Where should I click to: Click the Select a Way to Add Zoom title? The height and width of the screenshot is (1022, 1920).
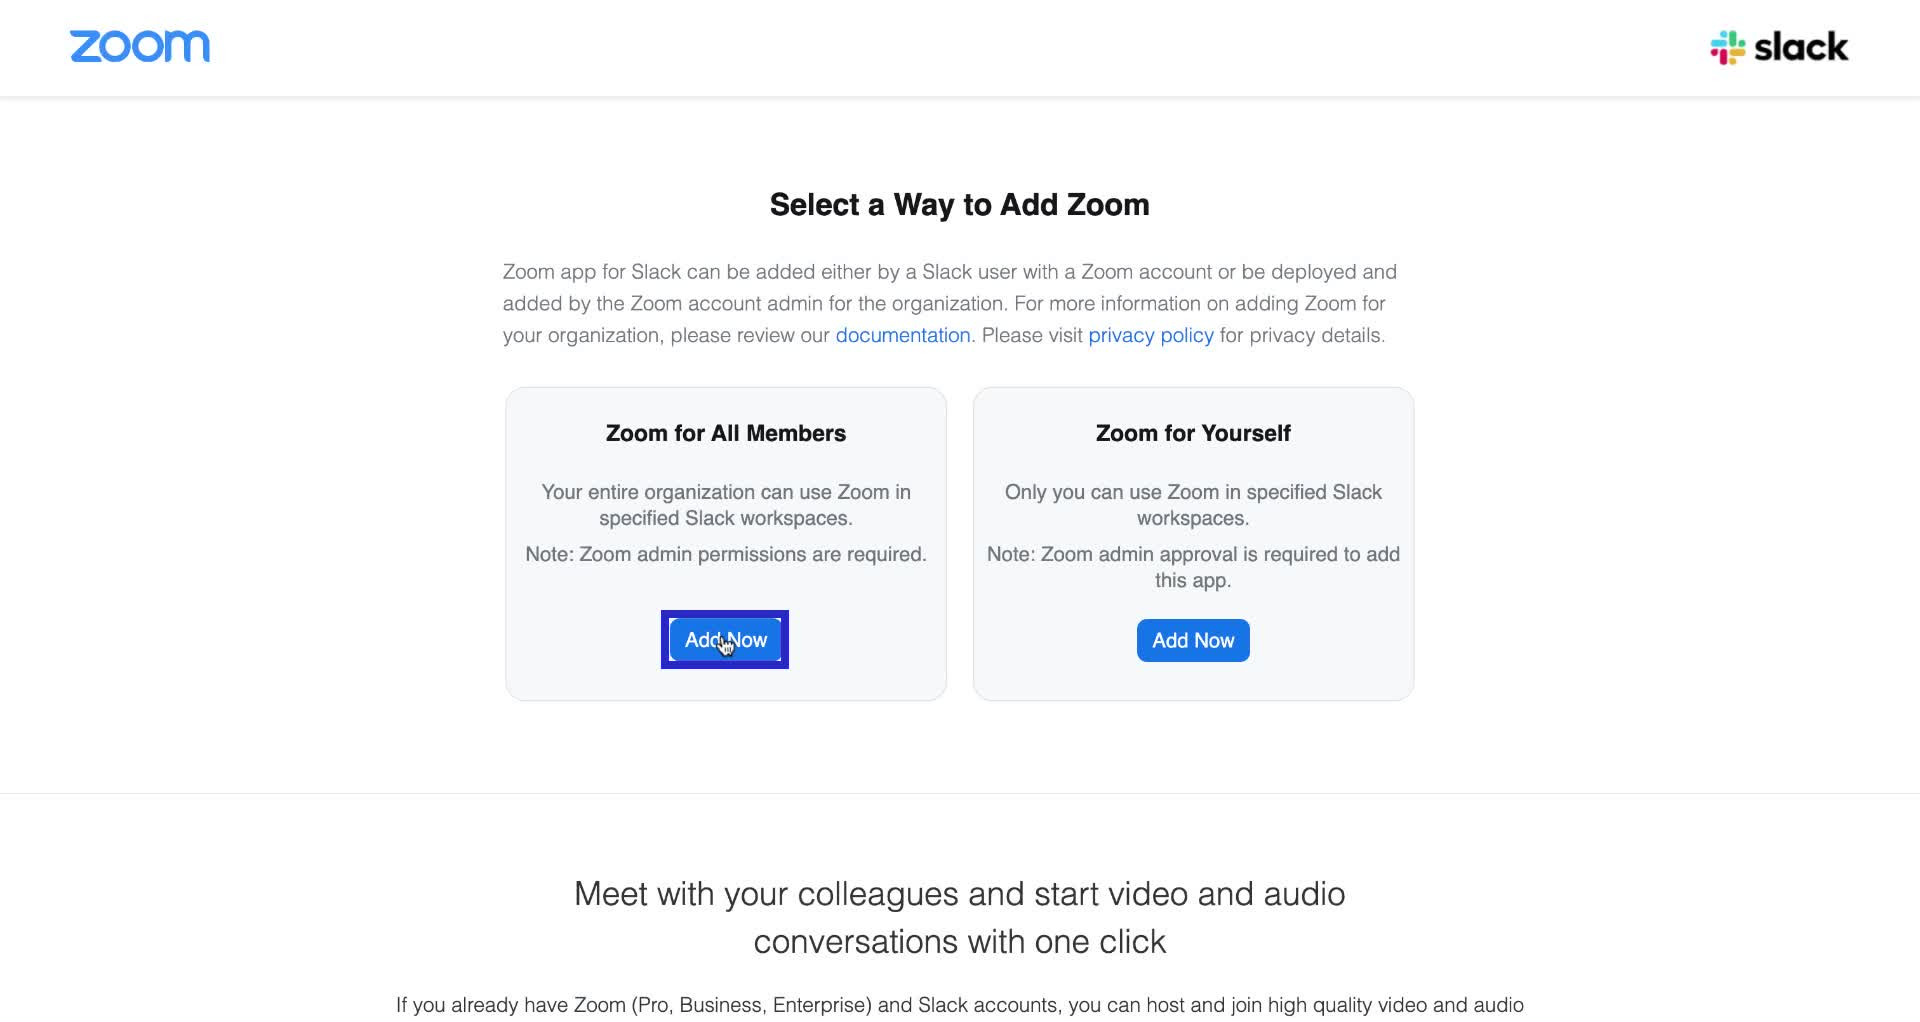coord(958,204)
